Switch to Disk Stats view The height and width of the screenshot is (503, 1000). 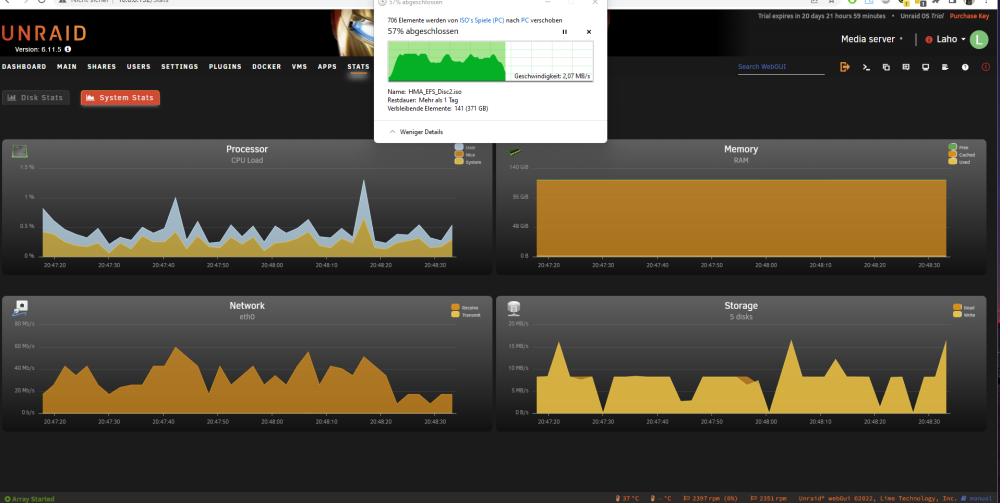click(x=35, y=98)
